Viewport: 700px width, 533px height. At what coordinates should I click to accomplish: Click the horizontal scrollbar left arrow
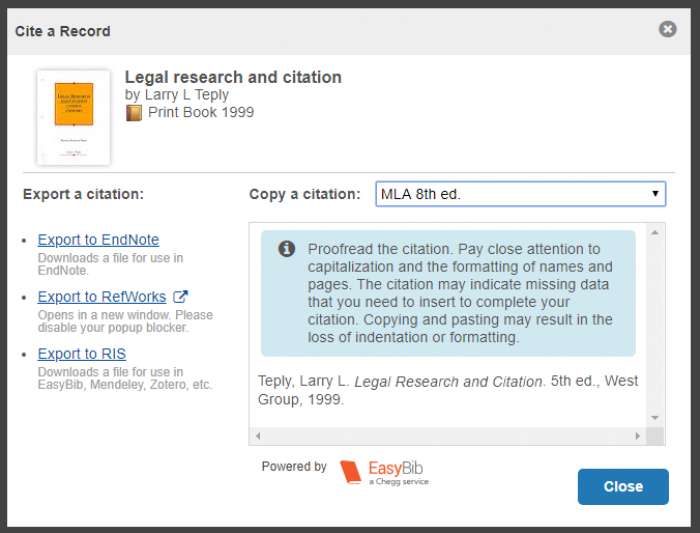(258, 436)
